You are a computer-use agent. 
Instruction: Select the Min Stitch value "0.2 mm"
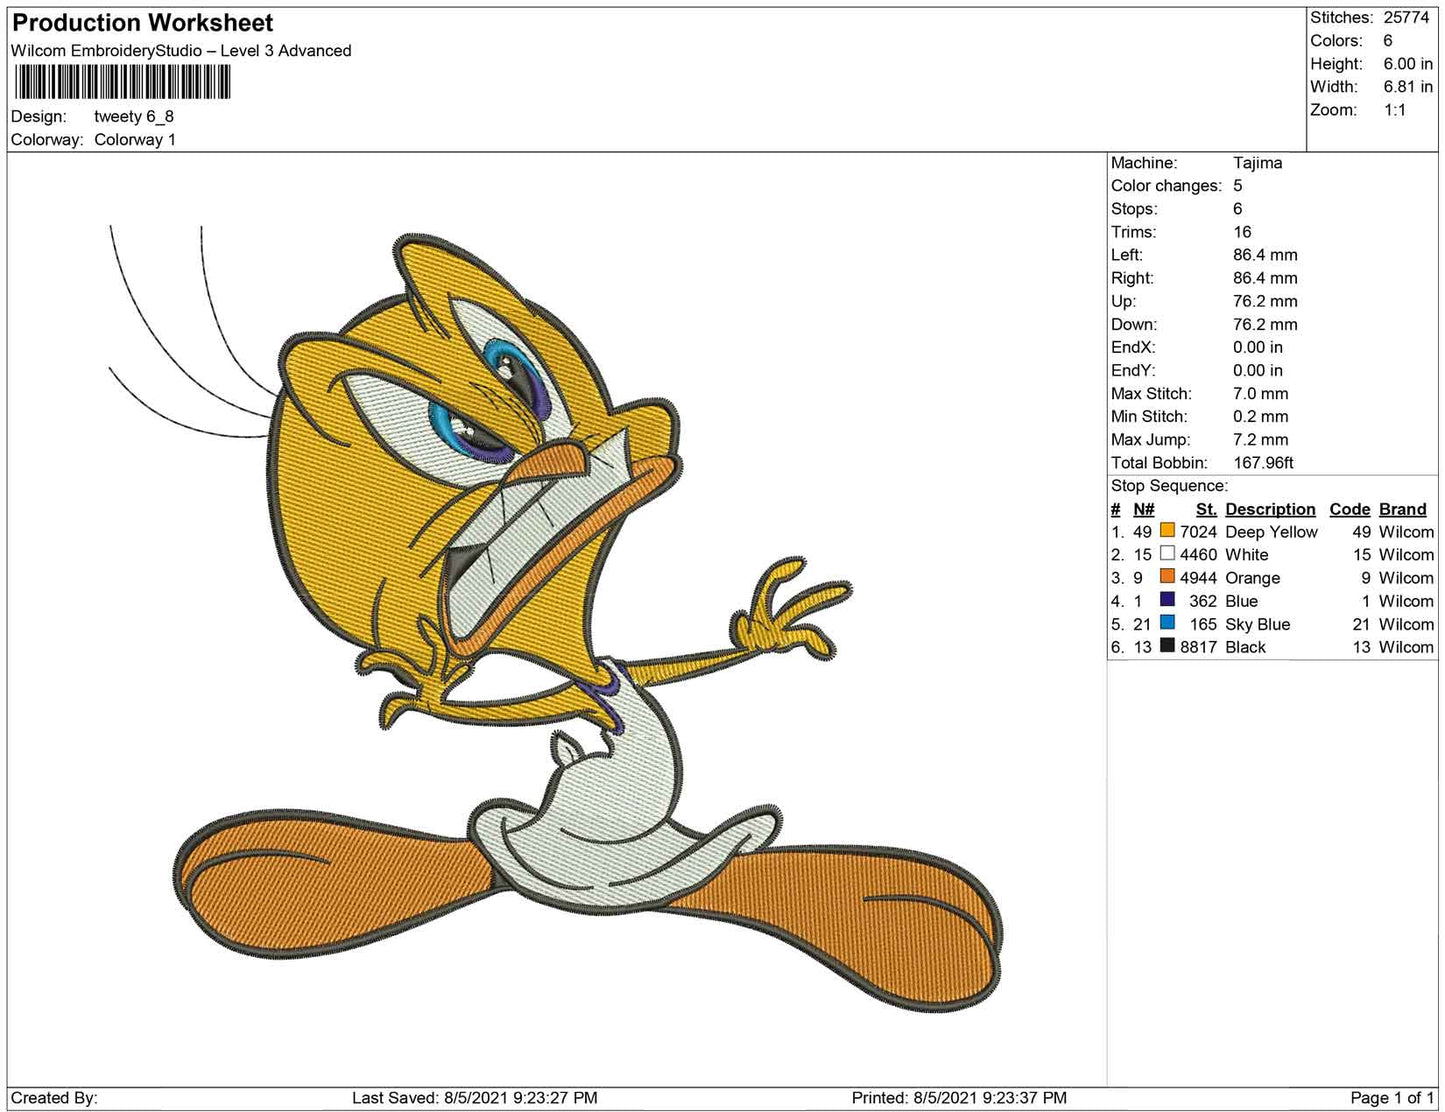(1261, 417)
